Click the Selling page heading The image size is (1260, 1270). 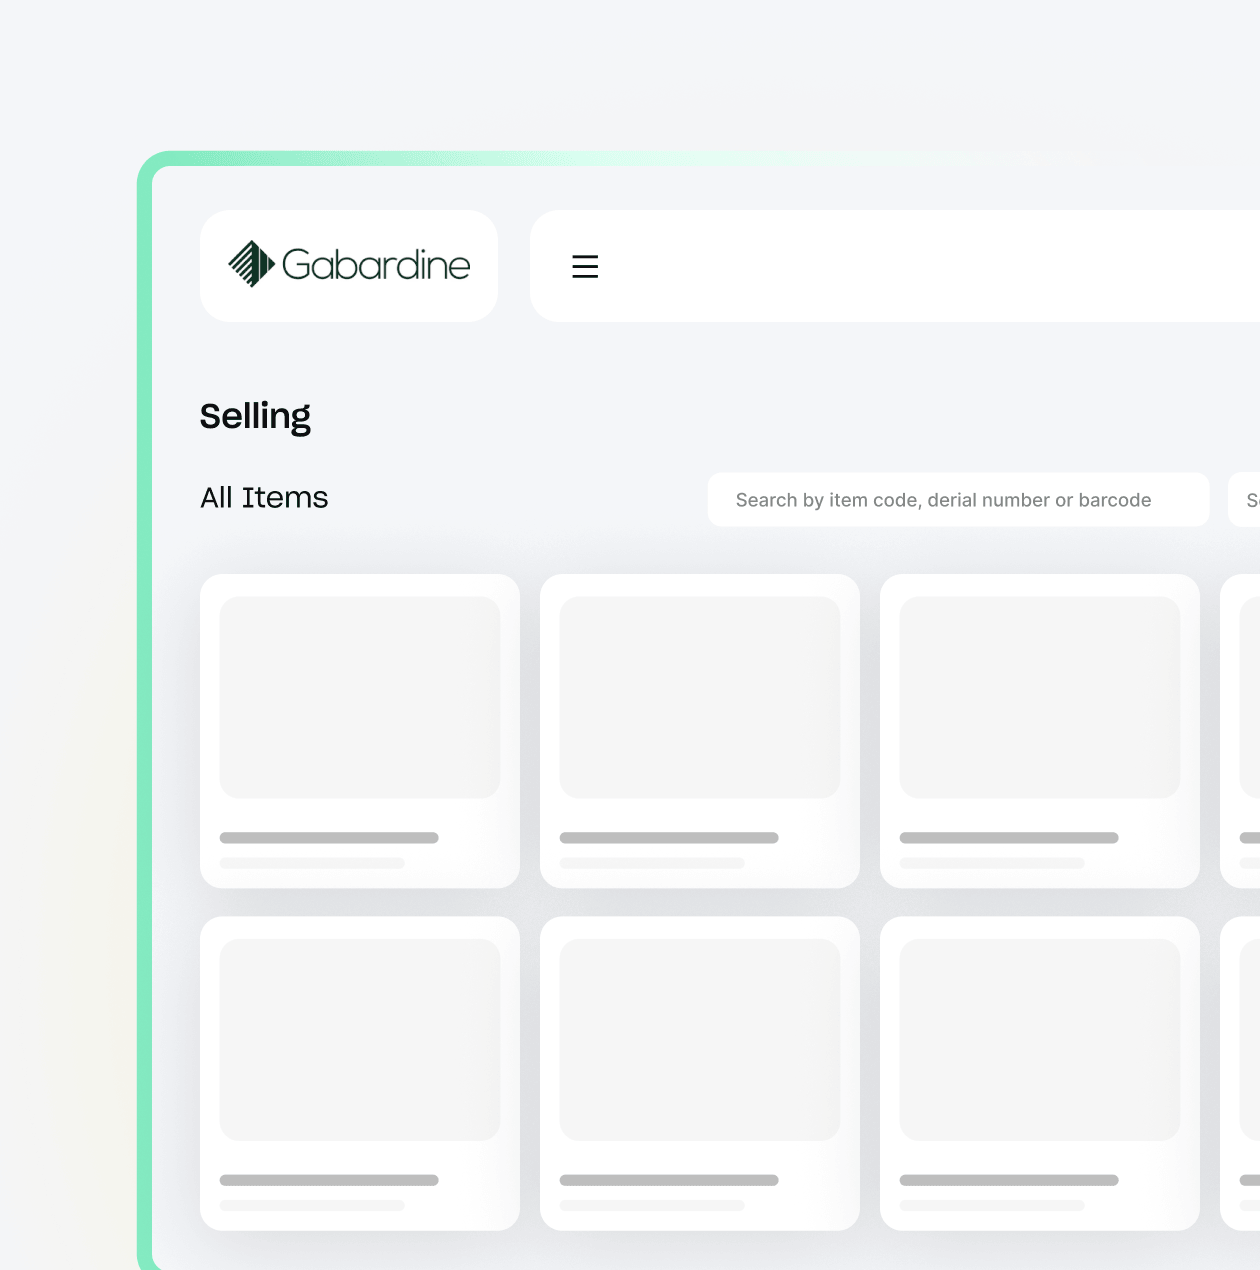(255, 416)
